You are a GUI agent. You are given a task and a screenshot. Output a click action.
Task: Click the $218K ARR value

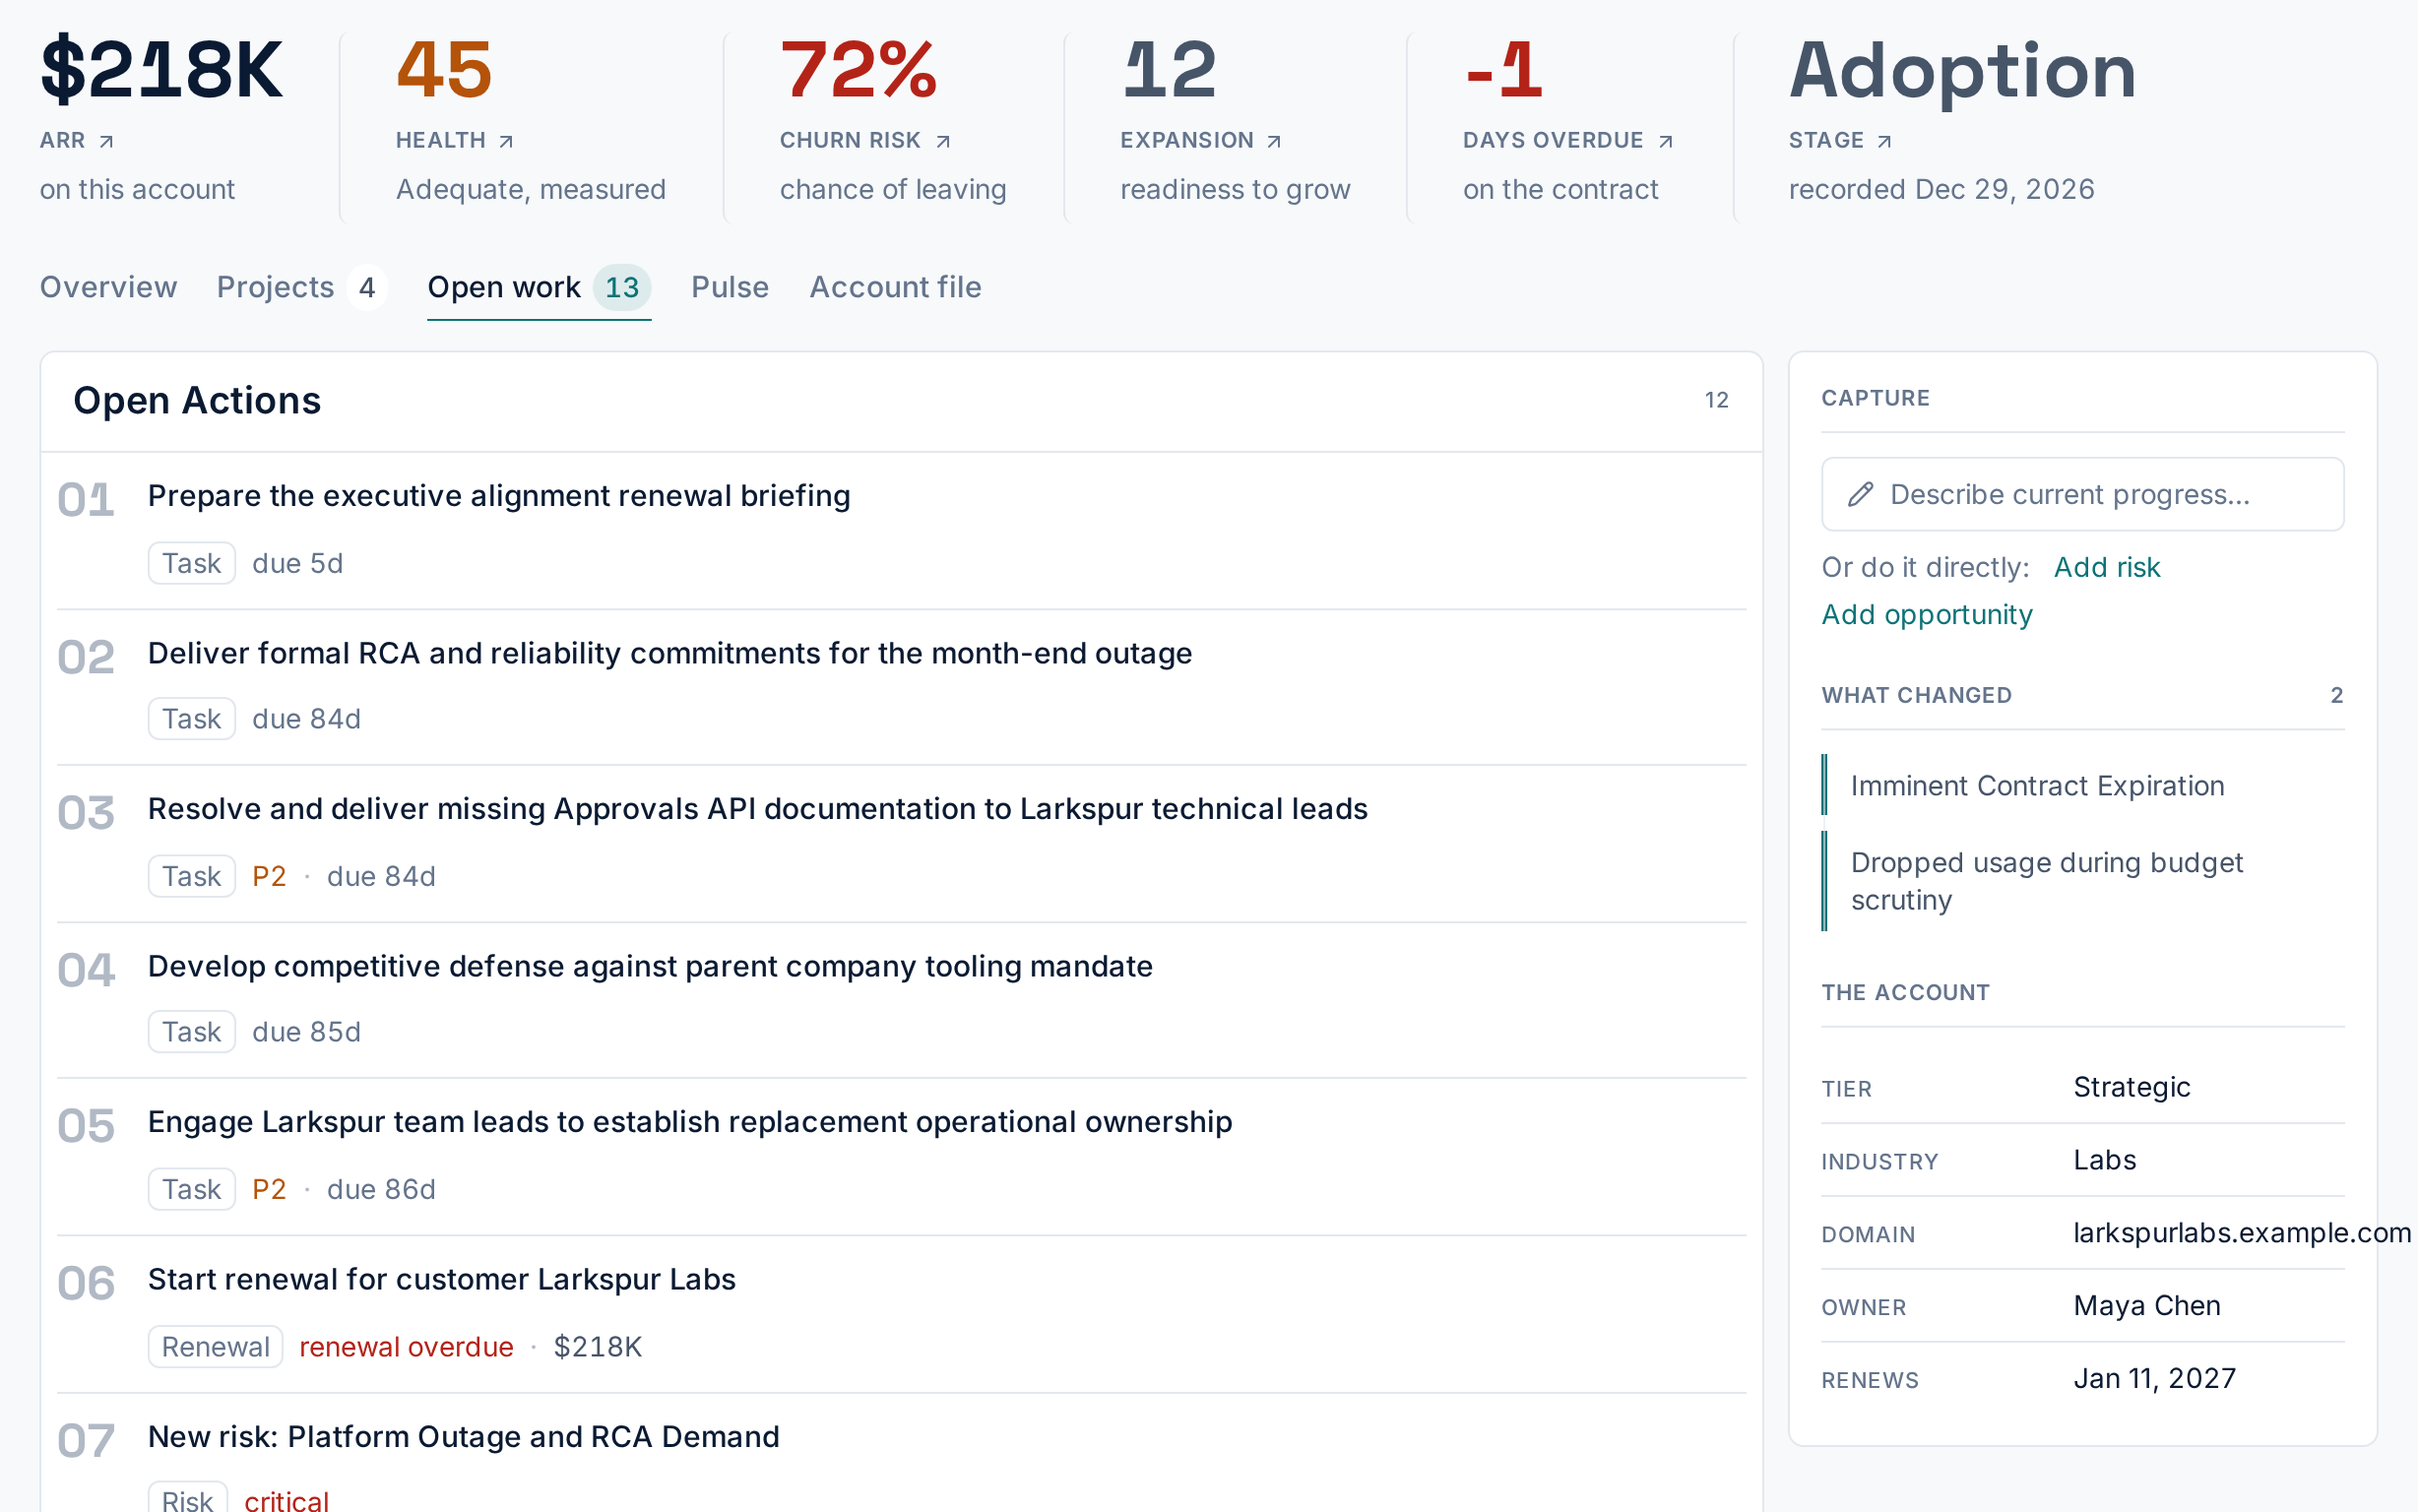pos(161,70)
